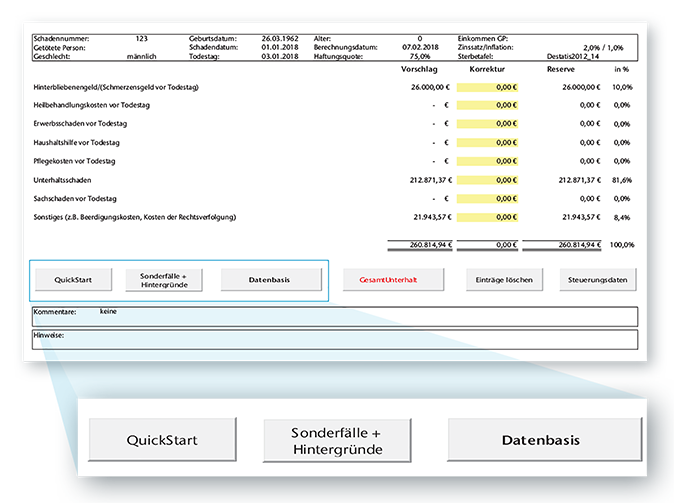The height and width of the screenshot is (503, 674).
Task: Click the yellow Korrektur field for Pflegekosten
Action: (491, 160)
